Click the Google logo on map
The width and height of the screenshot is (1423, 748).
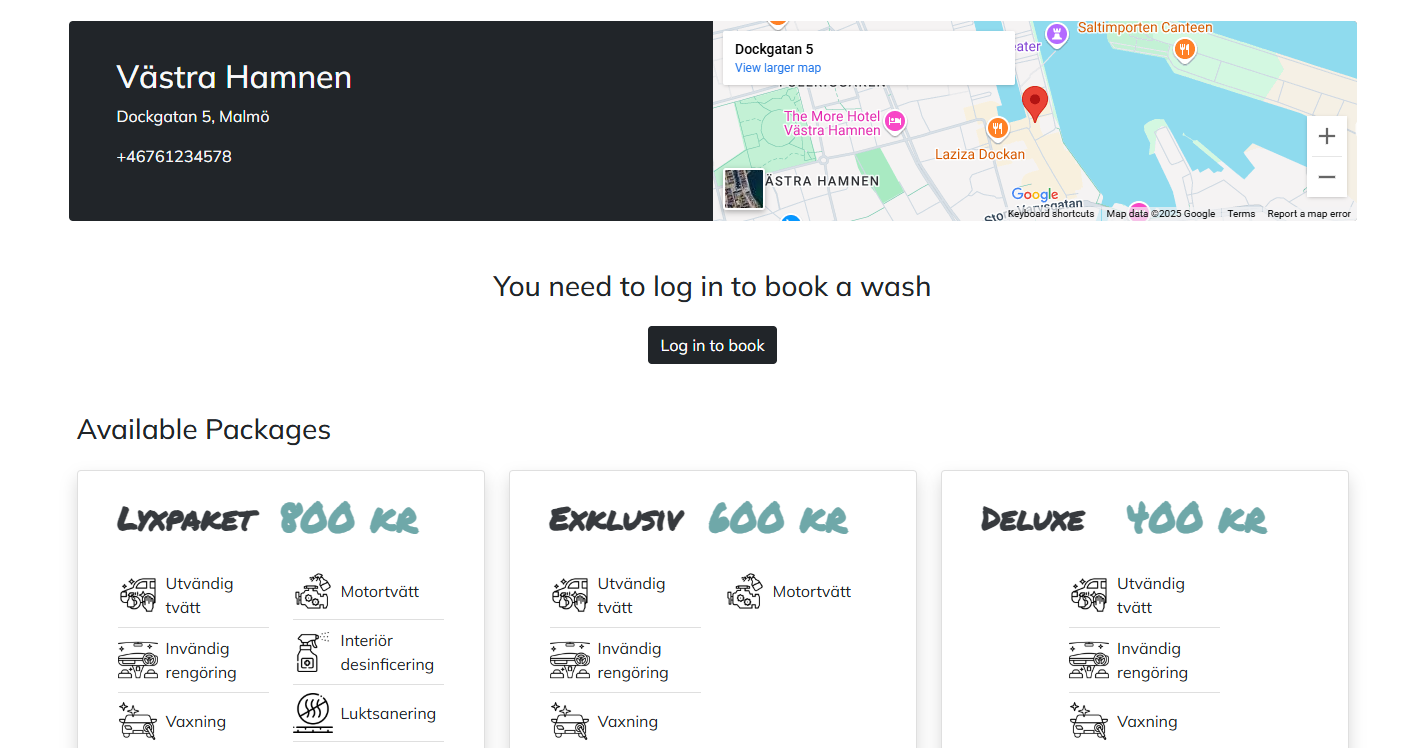tap(1034, 195)
